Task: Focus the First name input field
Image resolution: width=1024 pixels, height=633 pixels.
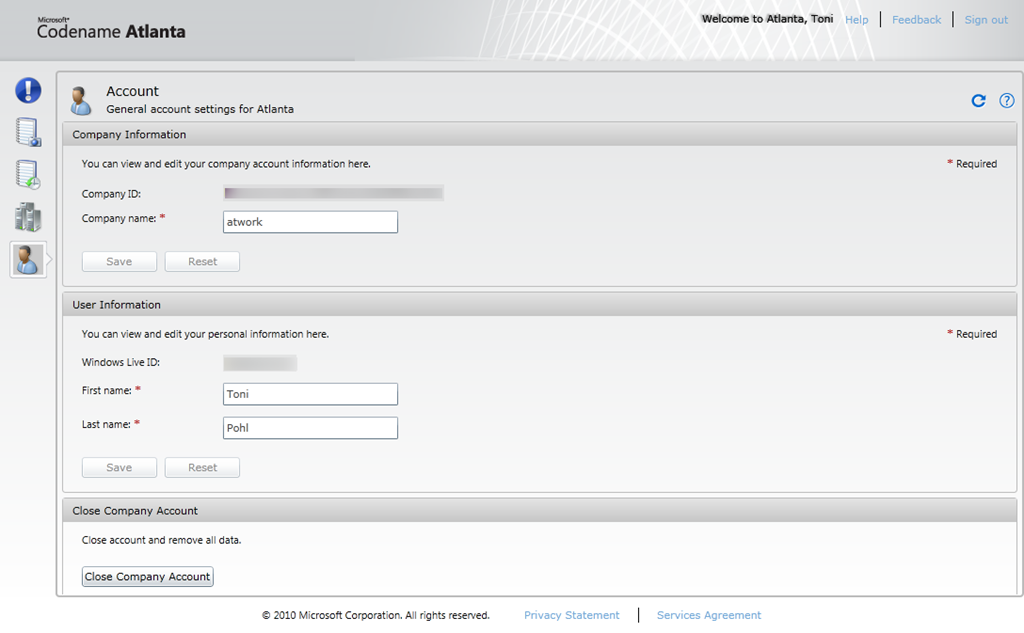Action: (x=310, y=394)
